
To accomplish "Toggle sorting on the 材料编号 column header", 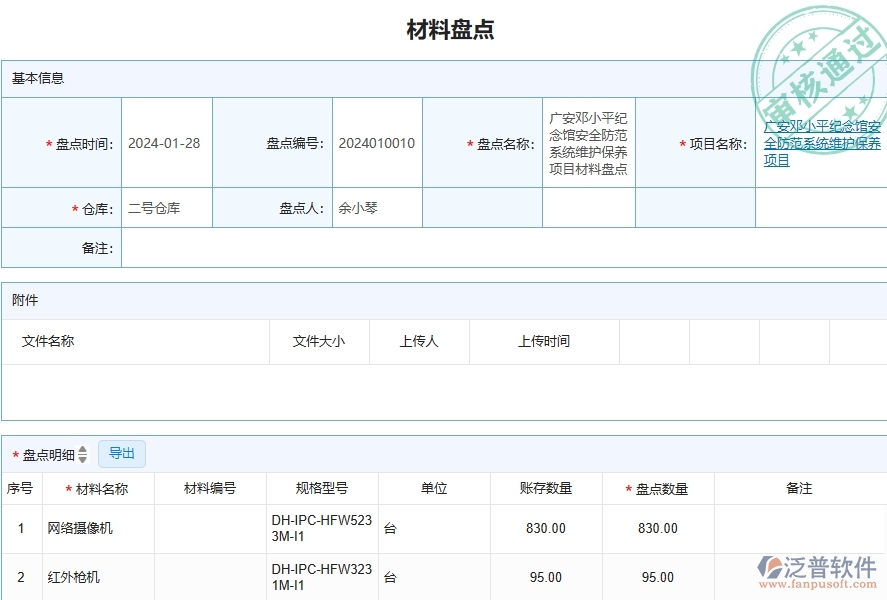I will [210, 488].
